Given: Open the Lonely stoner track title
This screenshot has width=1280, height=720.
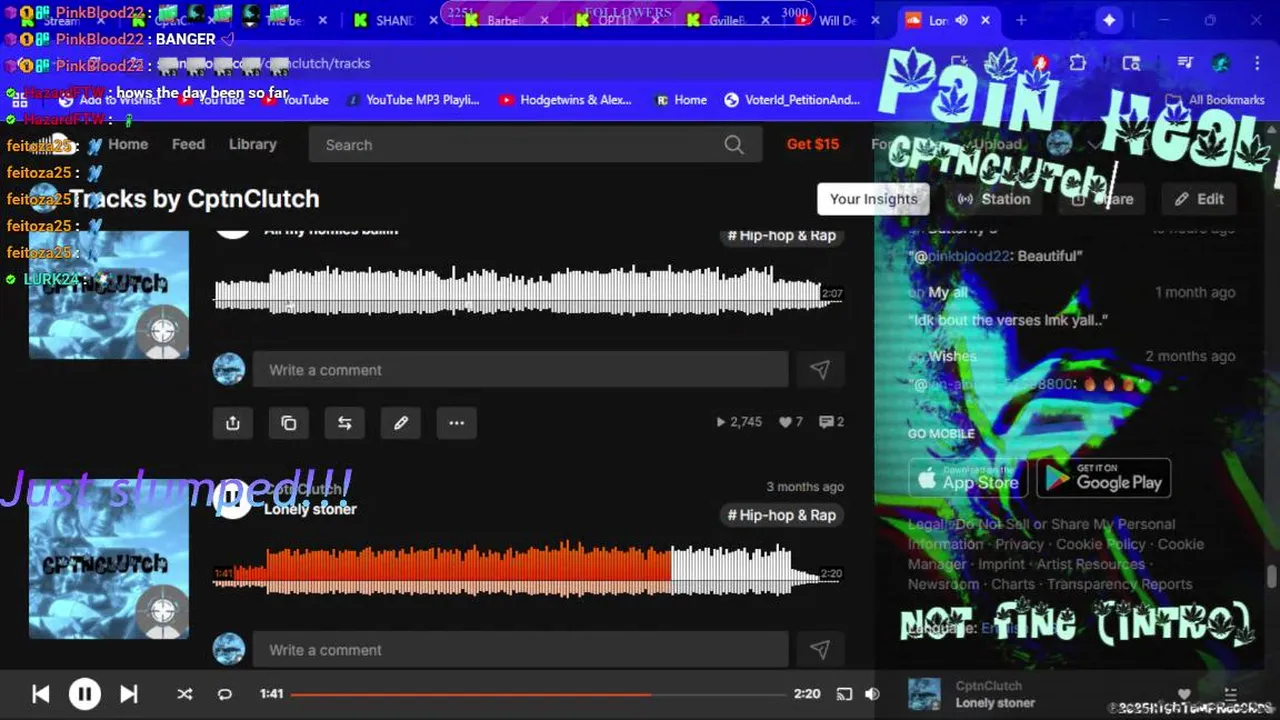Looking at the screenshot, I should coord(310,509).
